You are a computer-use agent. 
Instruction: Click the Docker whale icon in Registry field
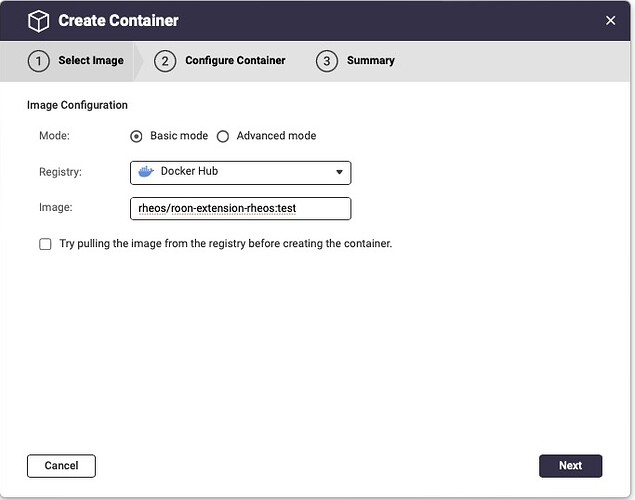[x=146, y=172]
